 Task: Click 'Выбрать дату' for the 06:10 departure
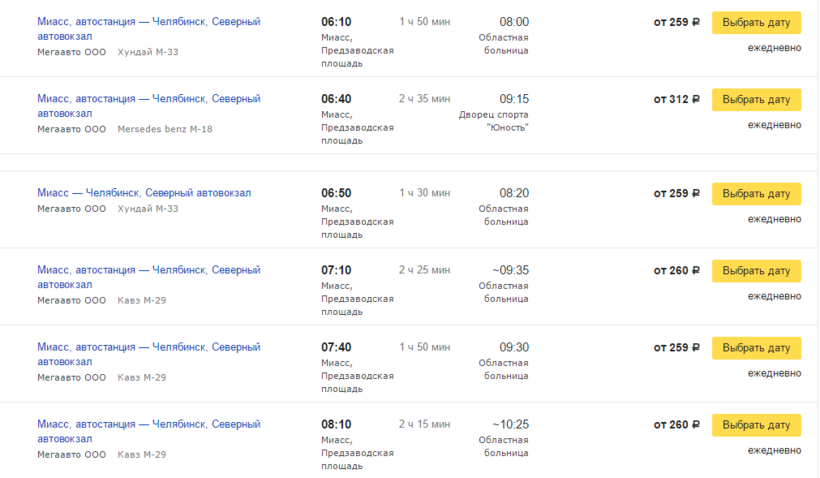pos(756,22)
